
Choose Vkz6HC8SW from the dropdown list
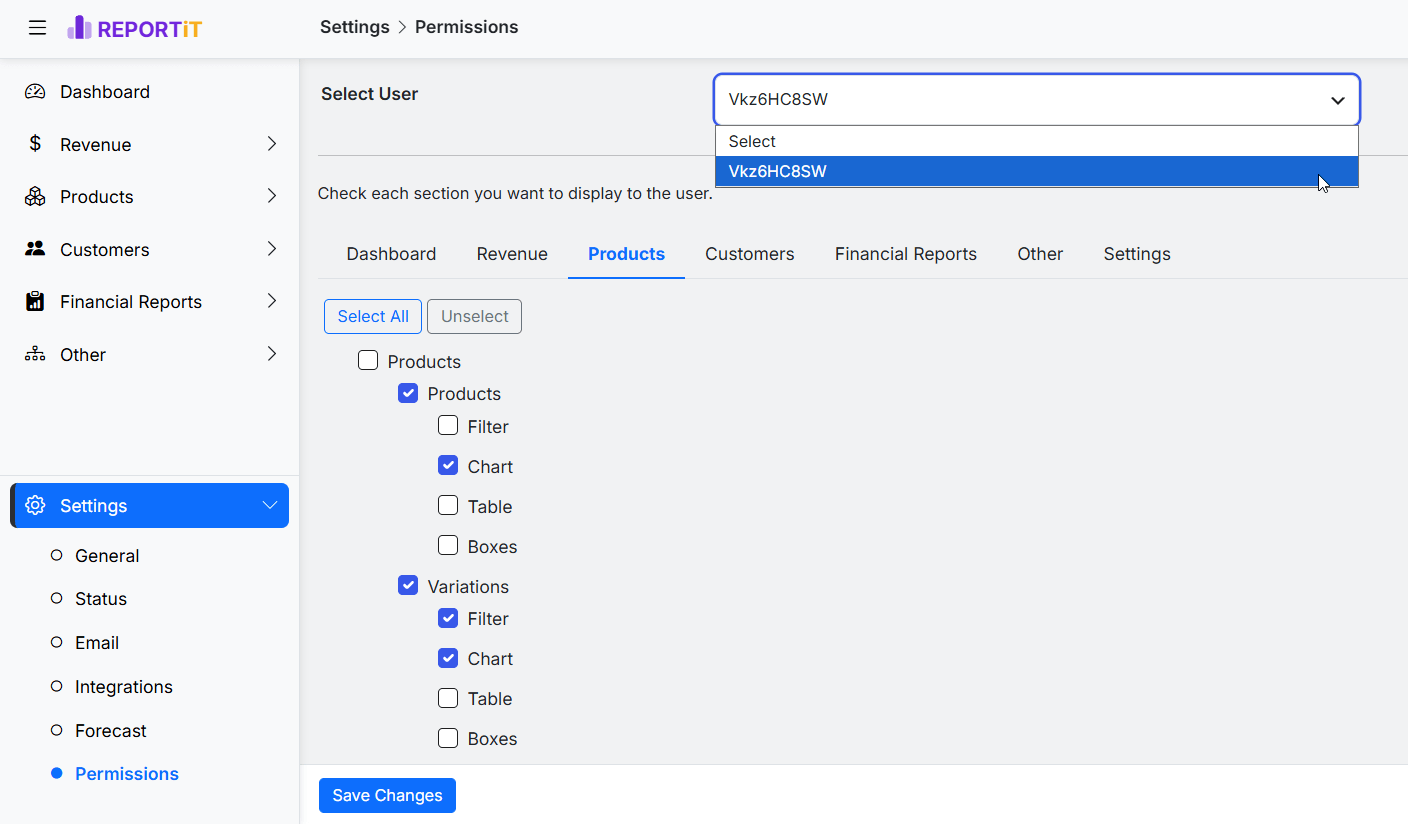click(1037, 171)
